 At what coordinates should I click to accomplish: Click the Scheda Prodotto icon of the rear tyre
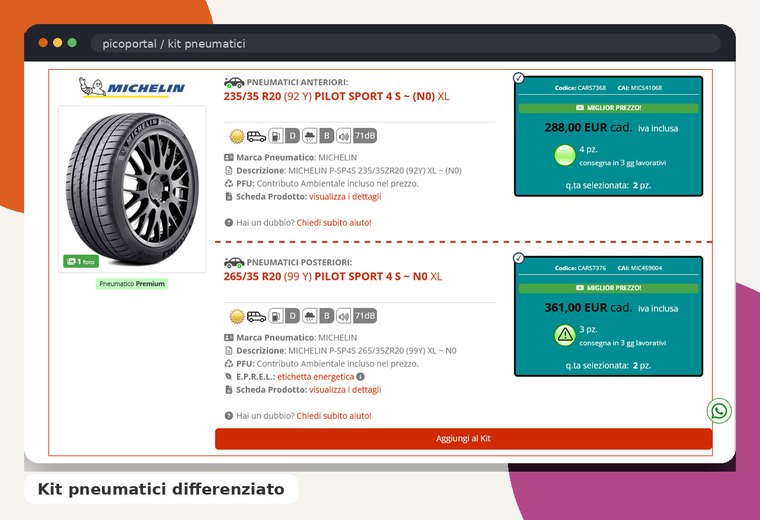229,390
